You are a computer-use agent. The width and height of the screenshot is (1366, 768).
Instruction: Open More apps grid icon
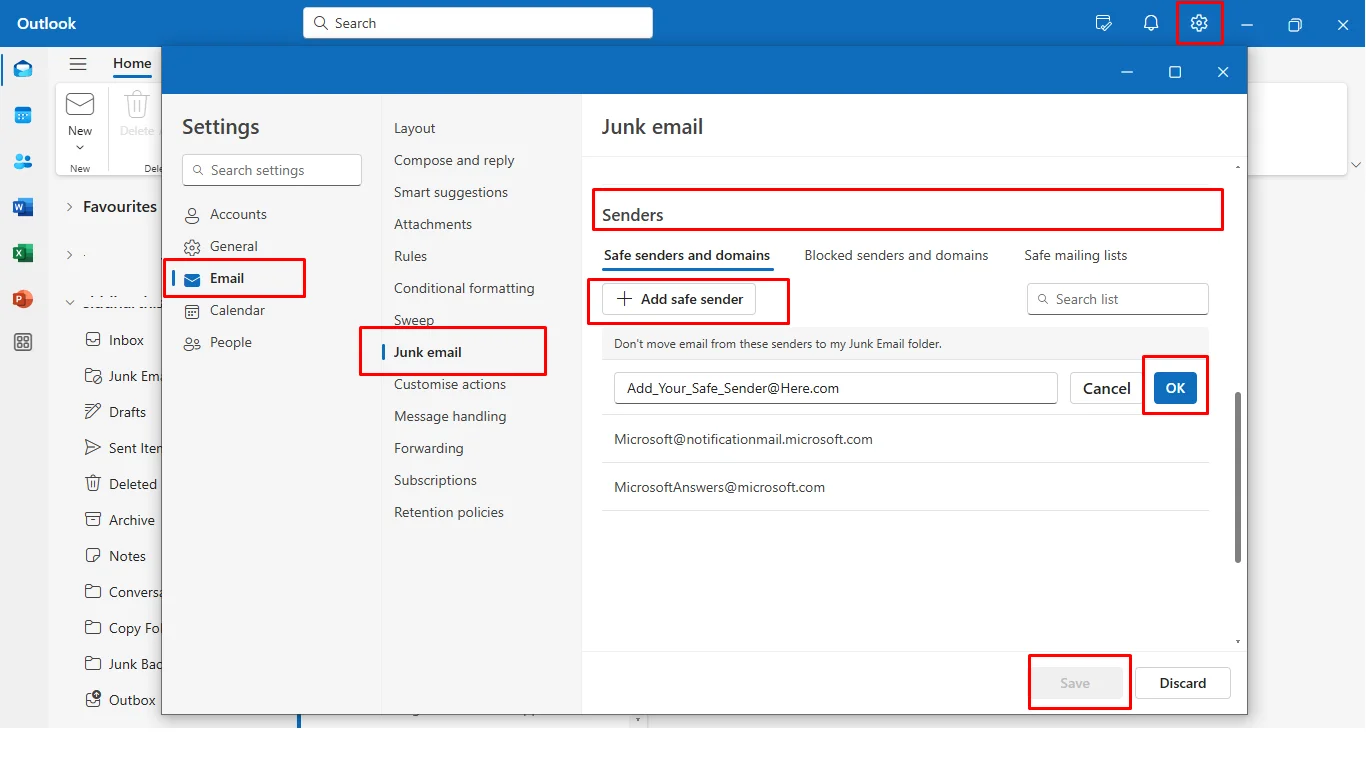point(23,343)
